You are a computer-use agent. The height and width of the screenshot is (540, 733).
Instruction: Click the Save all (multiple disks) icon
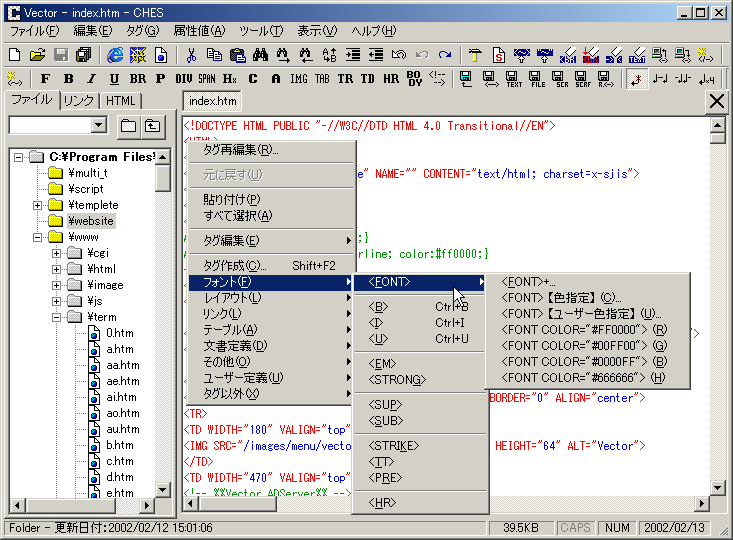pos(83,55)
